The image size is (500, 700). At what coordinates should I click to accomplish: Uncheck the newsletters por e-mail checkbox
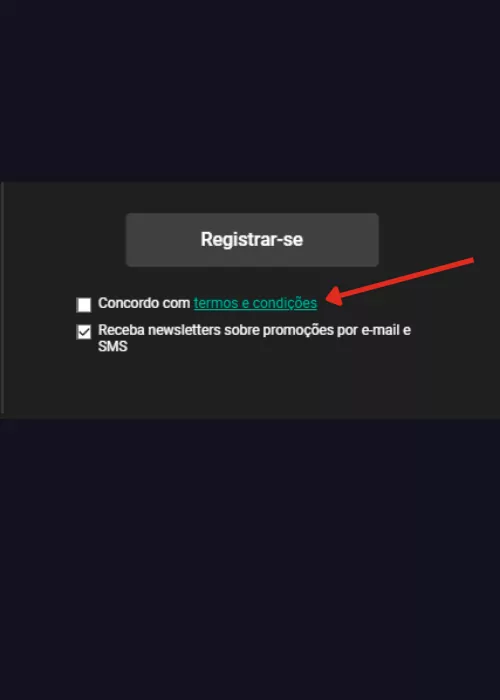click(x=84, y=332)
